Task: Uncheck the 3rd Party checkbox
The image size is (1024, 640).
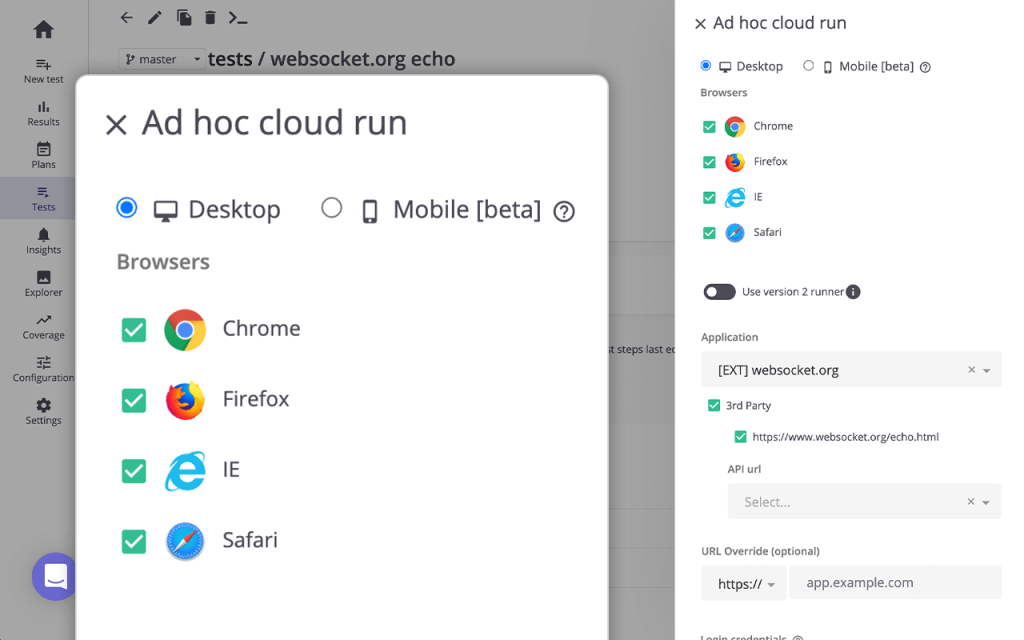Action: (714, 406)
